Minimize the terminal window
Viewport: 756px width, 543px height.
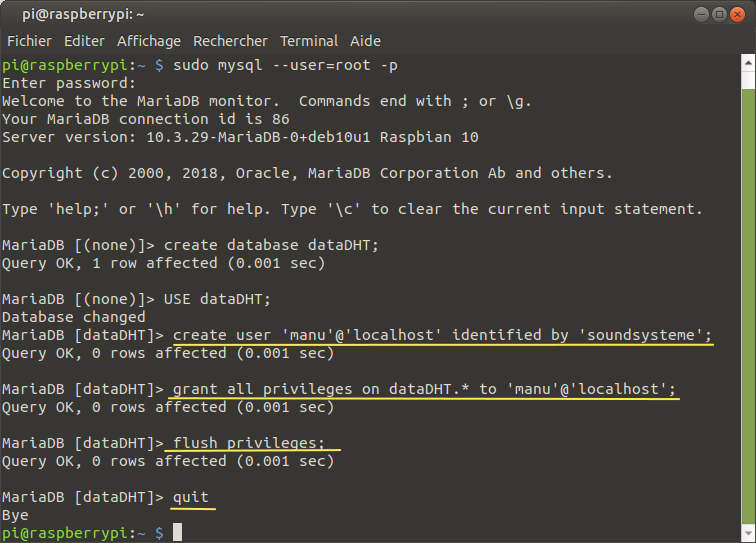pos(702,14)
